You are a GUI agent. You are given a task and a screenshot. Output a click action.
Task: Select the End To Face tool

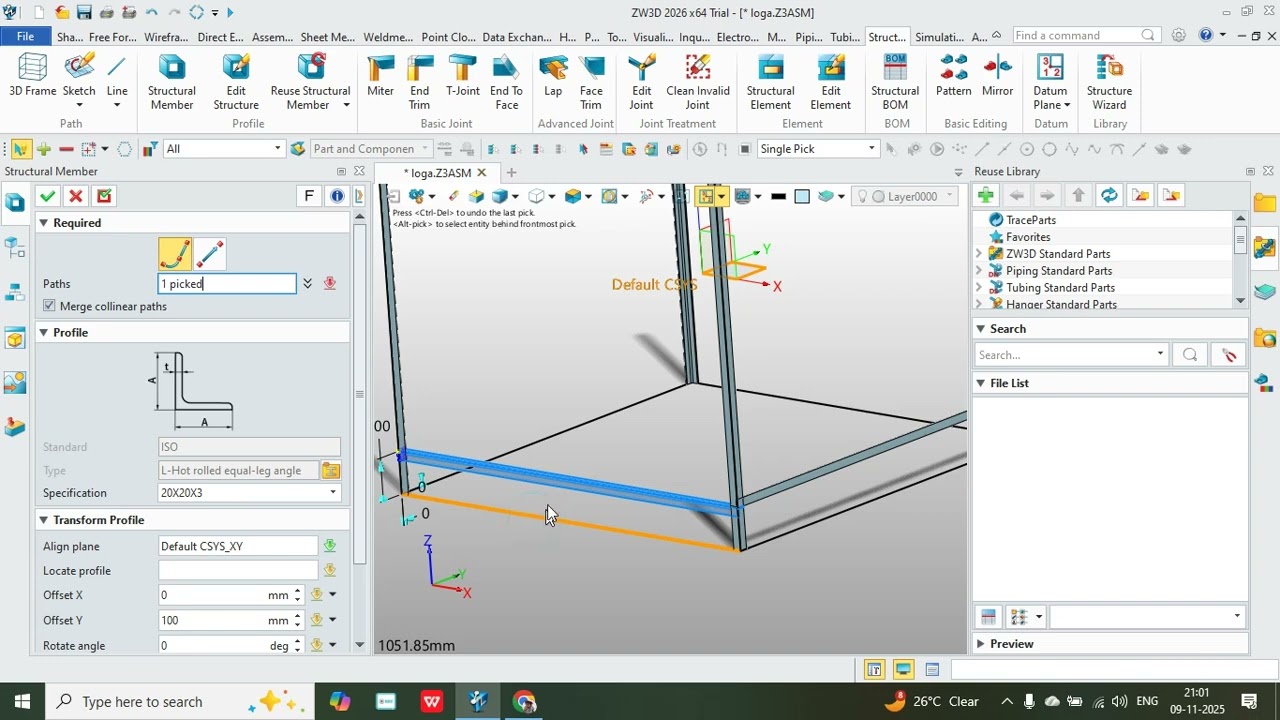[x=506, y=82]
